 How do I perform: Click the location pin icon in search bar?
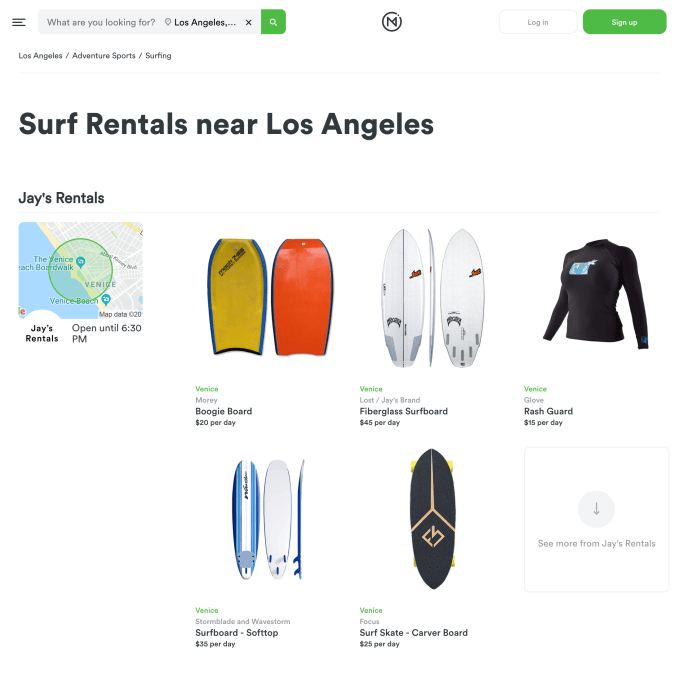click(168, 22)
